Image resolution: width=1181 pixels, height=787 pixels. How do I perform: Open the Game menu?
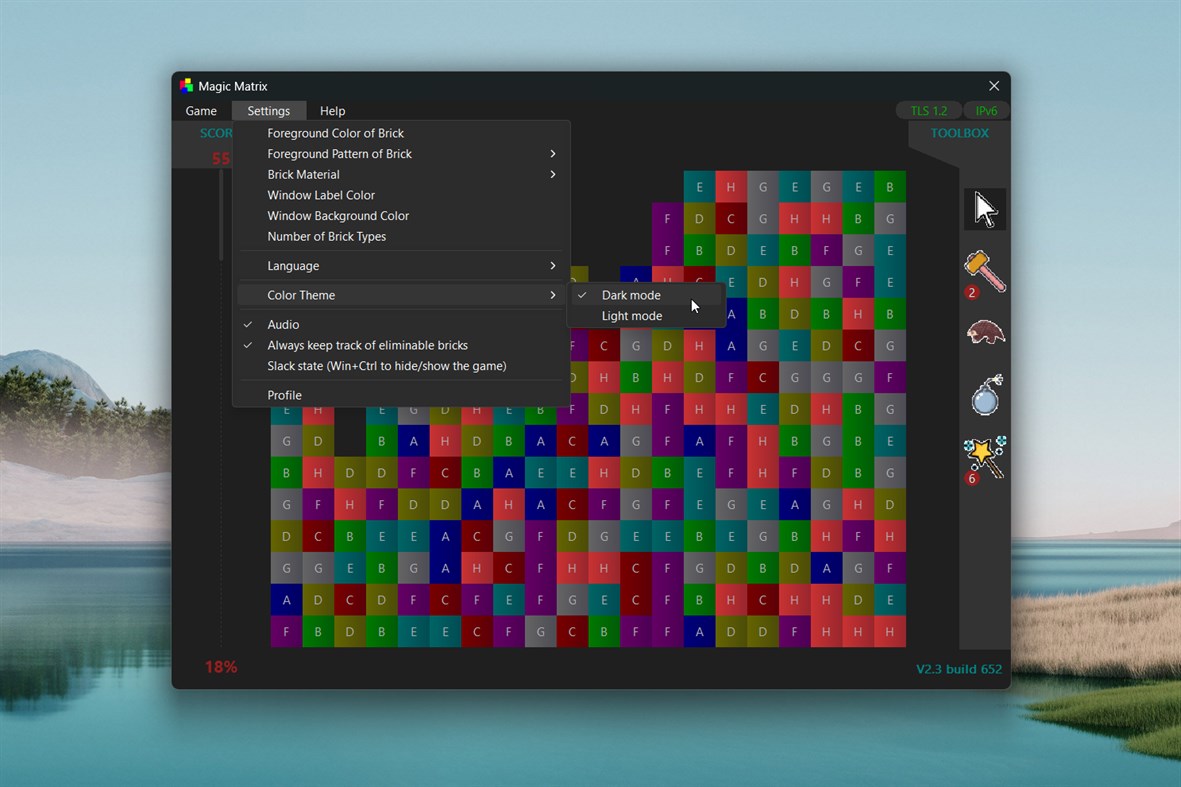pyautogui.click(x=201, y=110)
